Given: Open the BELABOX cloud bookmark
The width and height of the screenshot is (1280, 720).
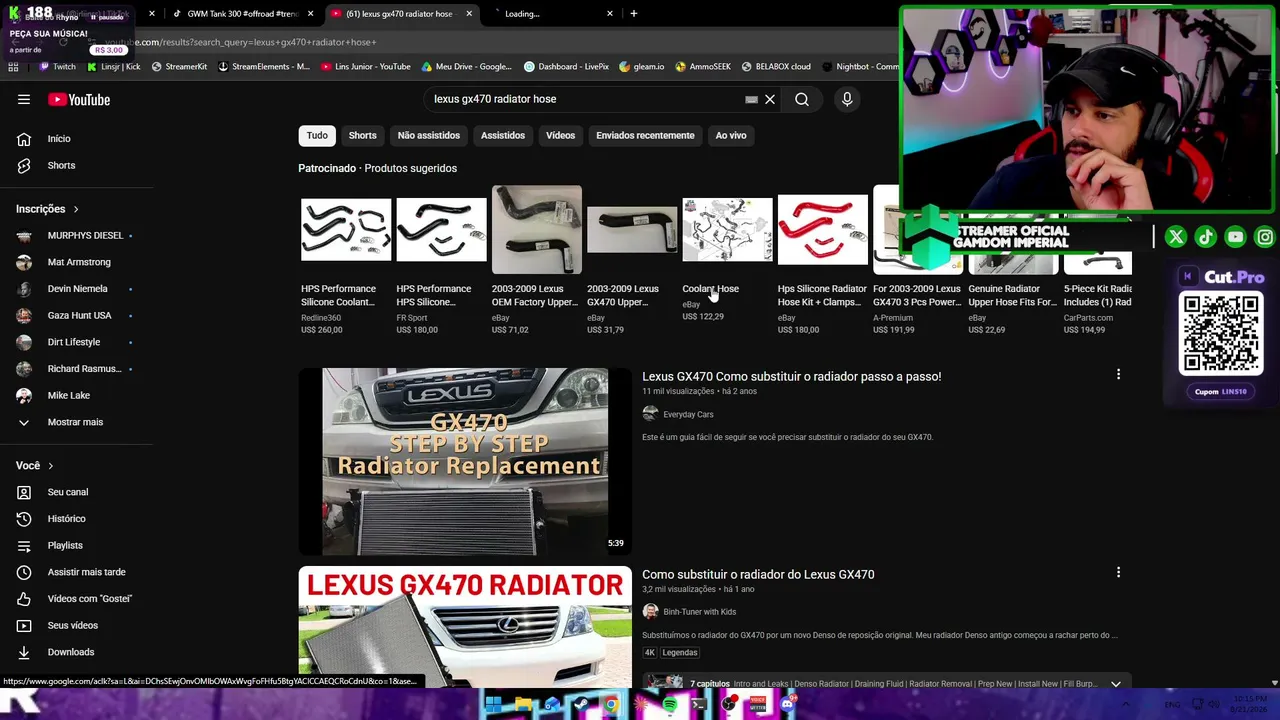Looking at the screenshot, I should pyautogui.click(x=776, y=67).
